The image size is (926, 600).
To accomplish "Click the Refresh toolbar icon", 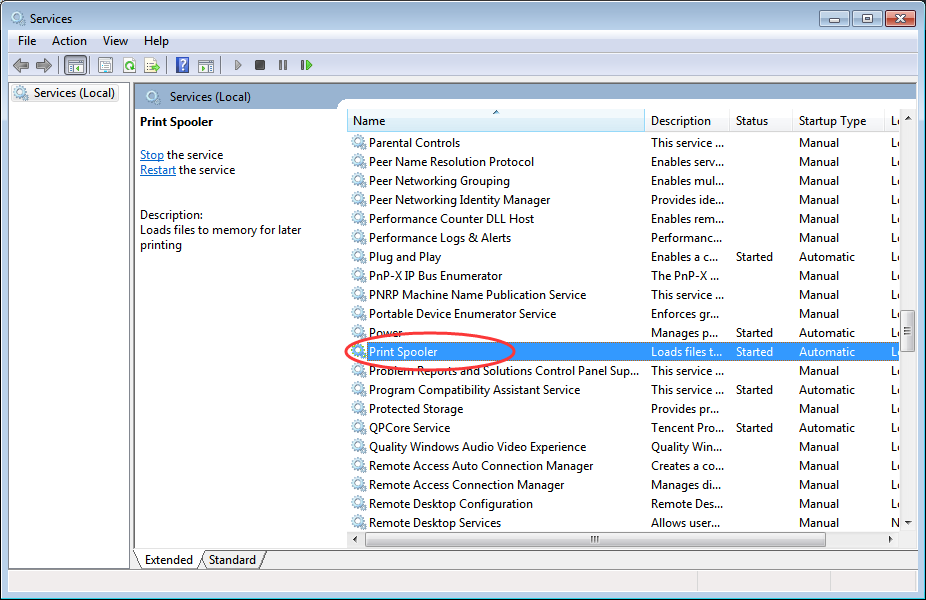I will (129, 65).
